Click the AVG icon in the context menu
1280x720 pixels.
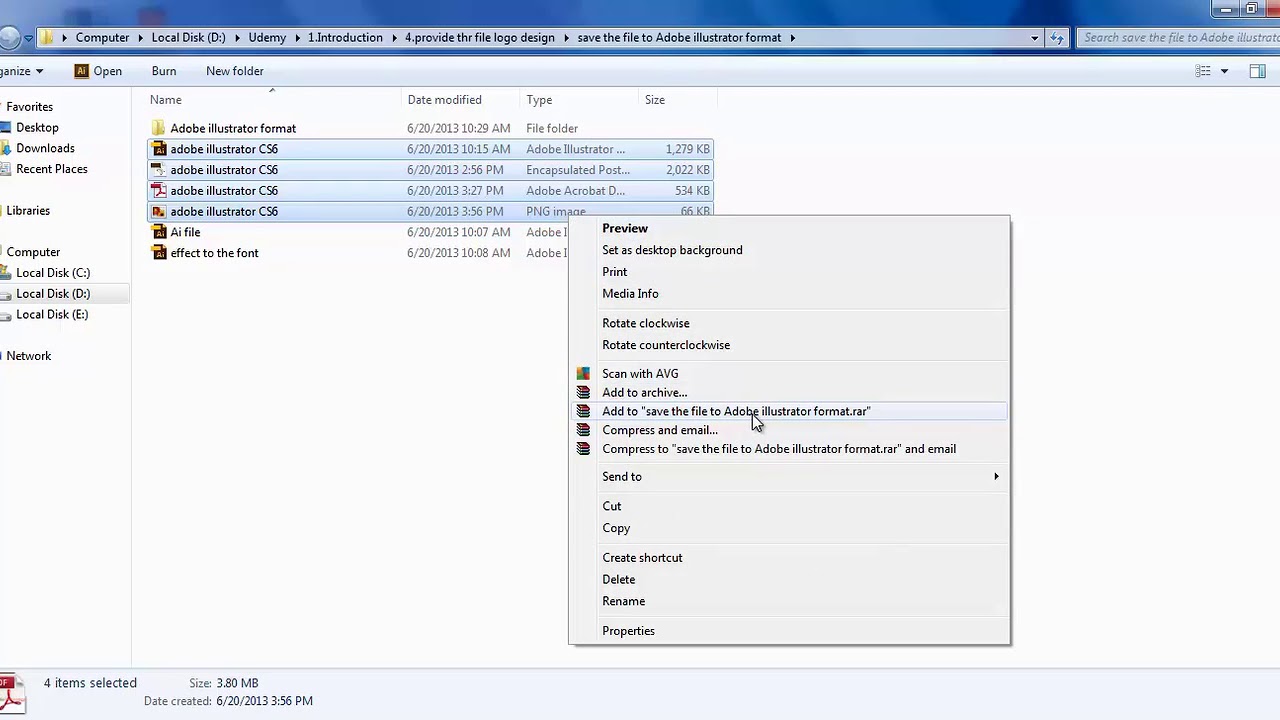[583, 374]
